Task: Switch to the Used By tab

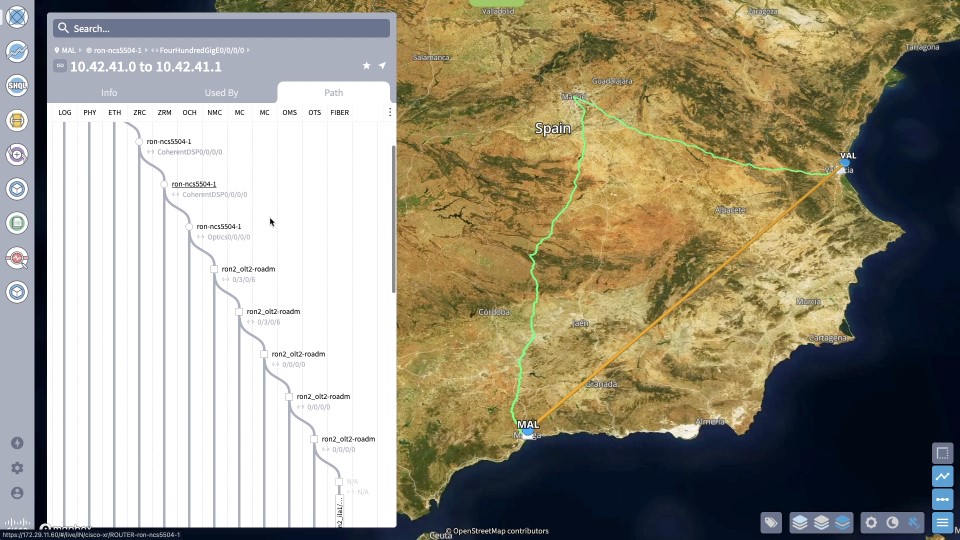Action: pos(221,92)
